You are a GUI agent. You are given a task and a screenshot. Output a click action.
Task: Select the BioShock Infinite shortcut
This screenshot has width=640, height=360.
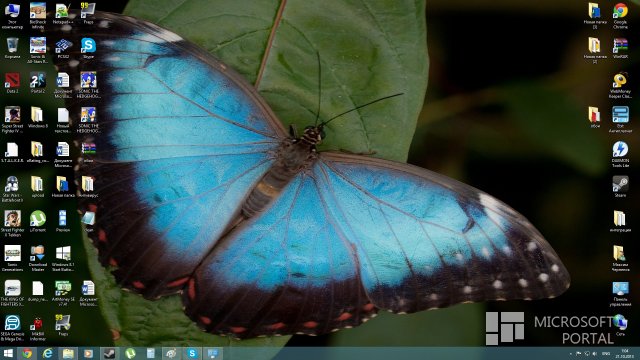pos(38,16)
